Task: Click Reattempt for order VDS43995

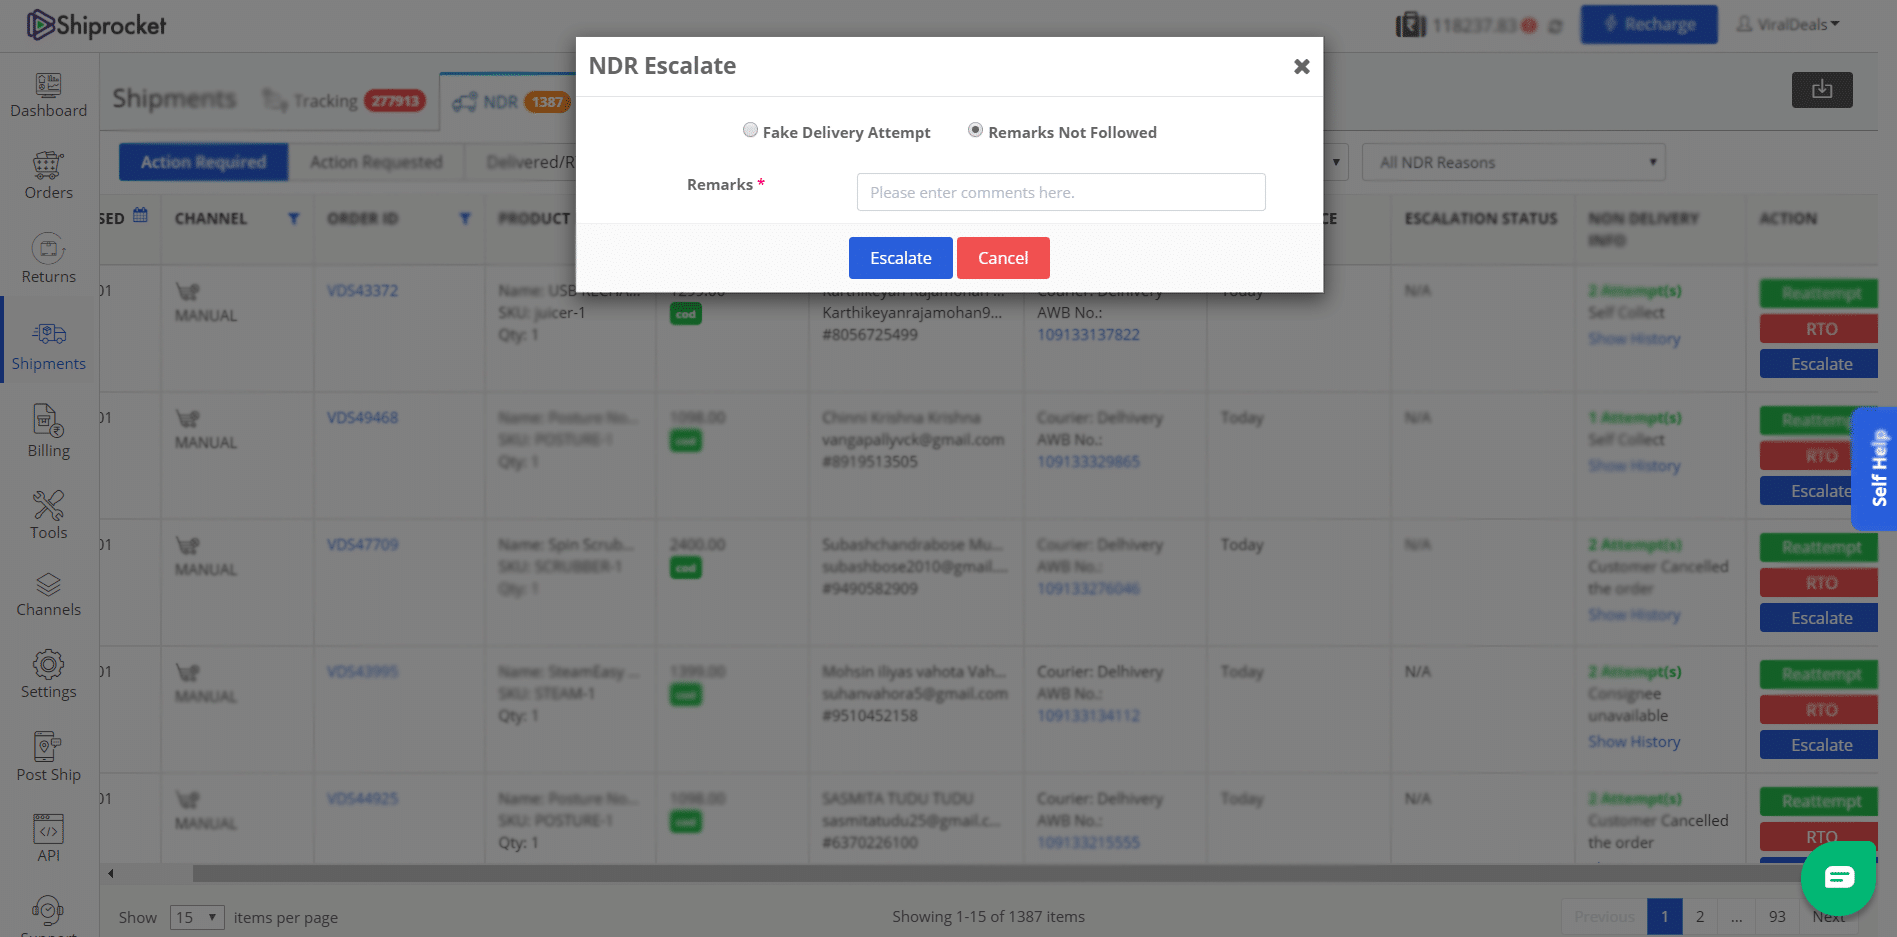Action: pos(1819,674)
